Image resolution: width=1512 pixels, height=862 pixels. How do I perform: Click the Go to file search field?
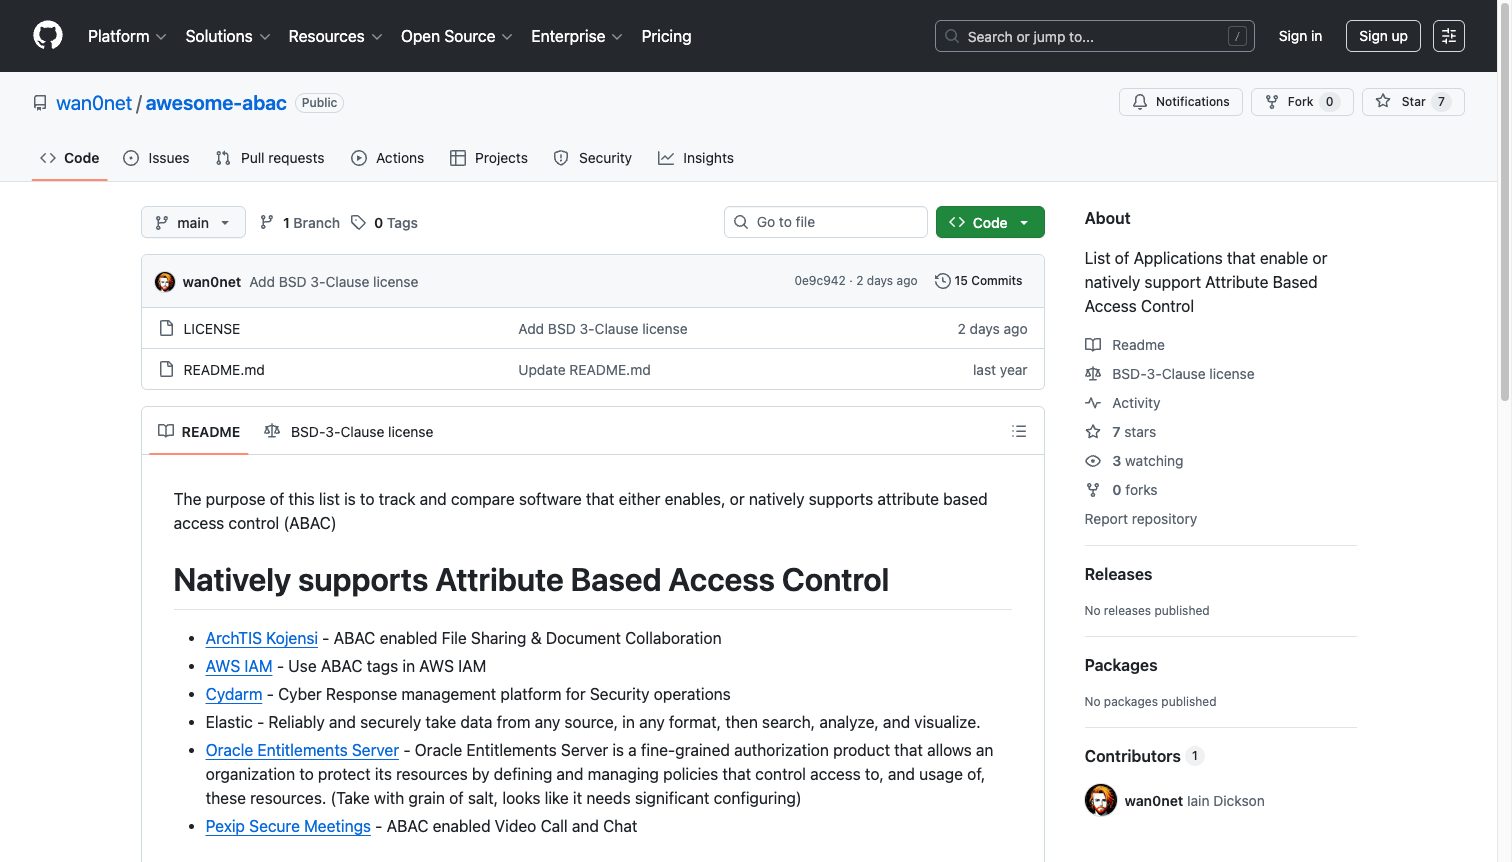(x=826, y=222)
